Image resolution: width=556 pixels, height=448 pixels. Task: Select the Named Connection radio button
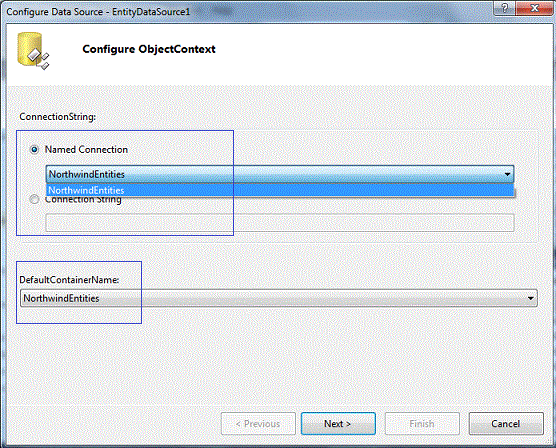coord(34,150)
